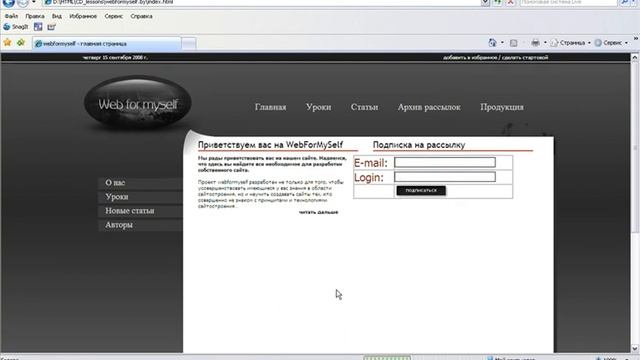Image resolution: width=640 pixels, height=360 pixels.
Task: Click the date text in the top bar
Action: 115,58
